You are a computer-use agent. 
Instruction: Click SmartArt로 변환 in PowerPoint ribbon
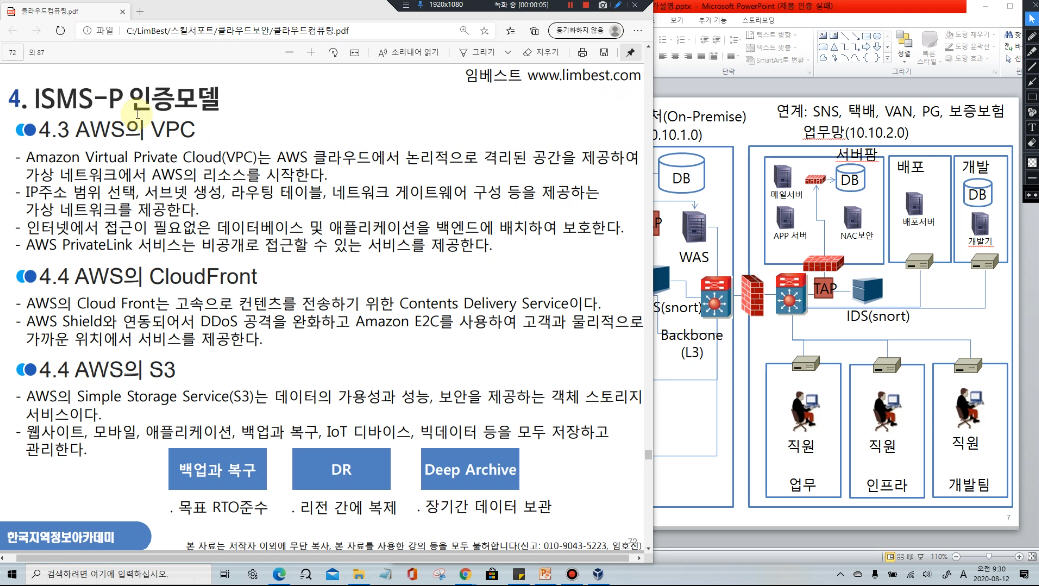(777, 60)
